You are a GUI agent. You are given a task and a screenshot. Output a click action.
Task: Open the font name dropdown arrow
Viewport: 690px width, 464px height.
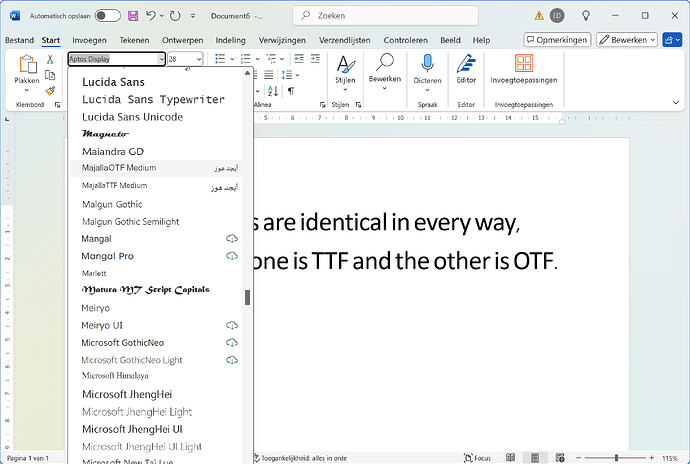(x=161, y=59)
